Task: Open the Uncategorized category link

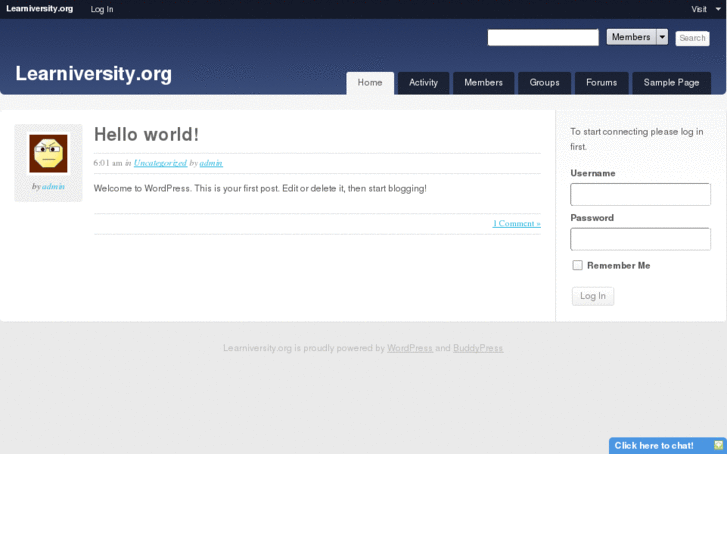Action: coord(160,163)
